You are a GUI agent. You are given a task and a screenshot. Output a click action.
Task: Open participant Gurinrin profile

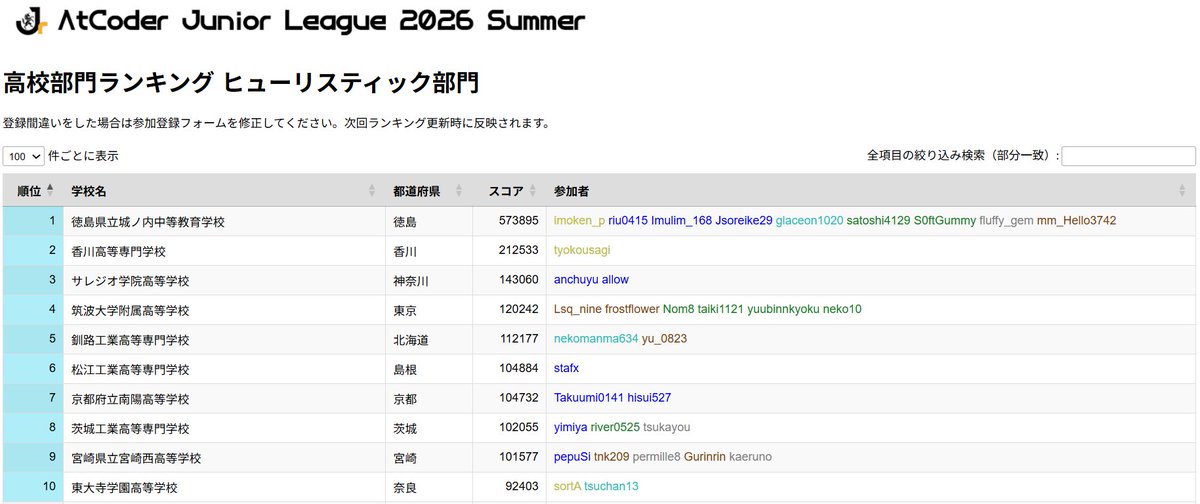(x=706, y=458)
